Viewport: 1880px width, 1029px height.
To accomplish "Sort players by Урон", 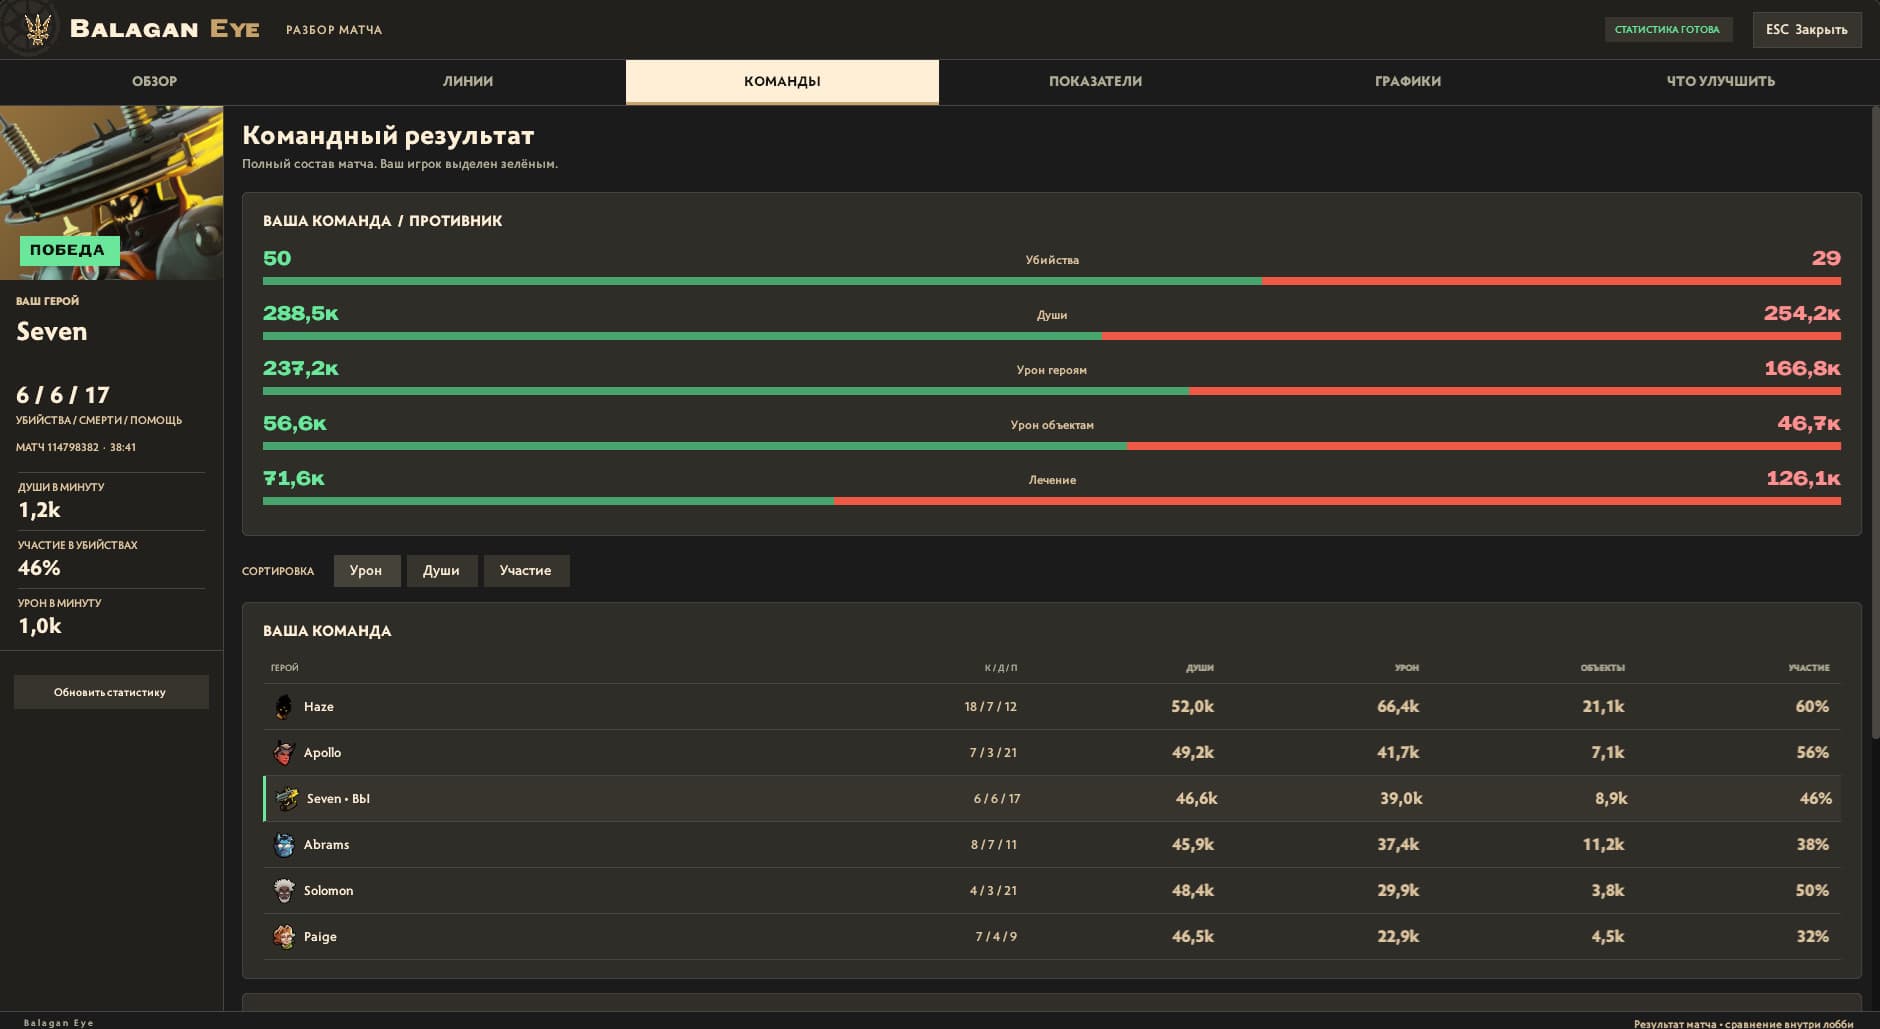I will point(366,571).
